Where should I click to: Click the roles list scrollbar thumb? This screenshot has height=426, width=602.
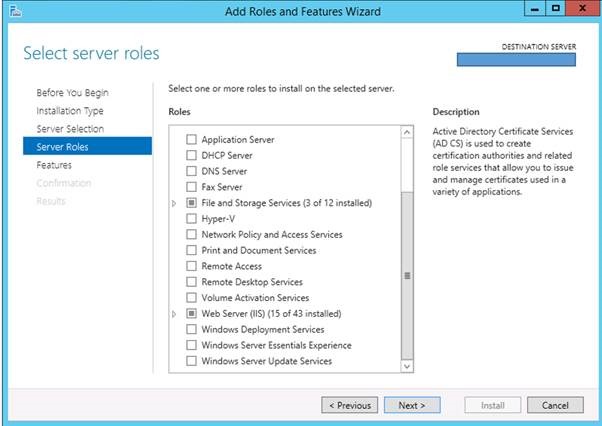click(406, 275)
